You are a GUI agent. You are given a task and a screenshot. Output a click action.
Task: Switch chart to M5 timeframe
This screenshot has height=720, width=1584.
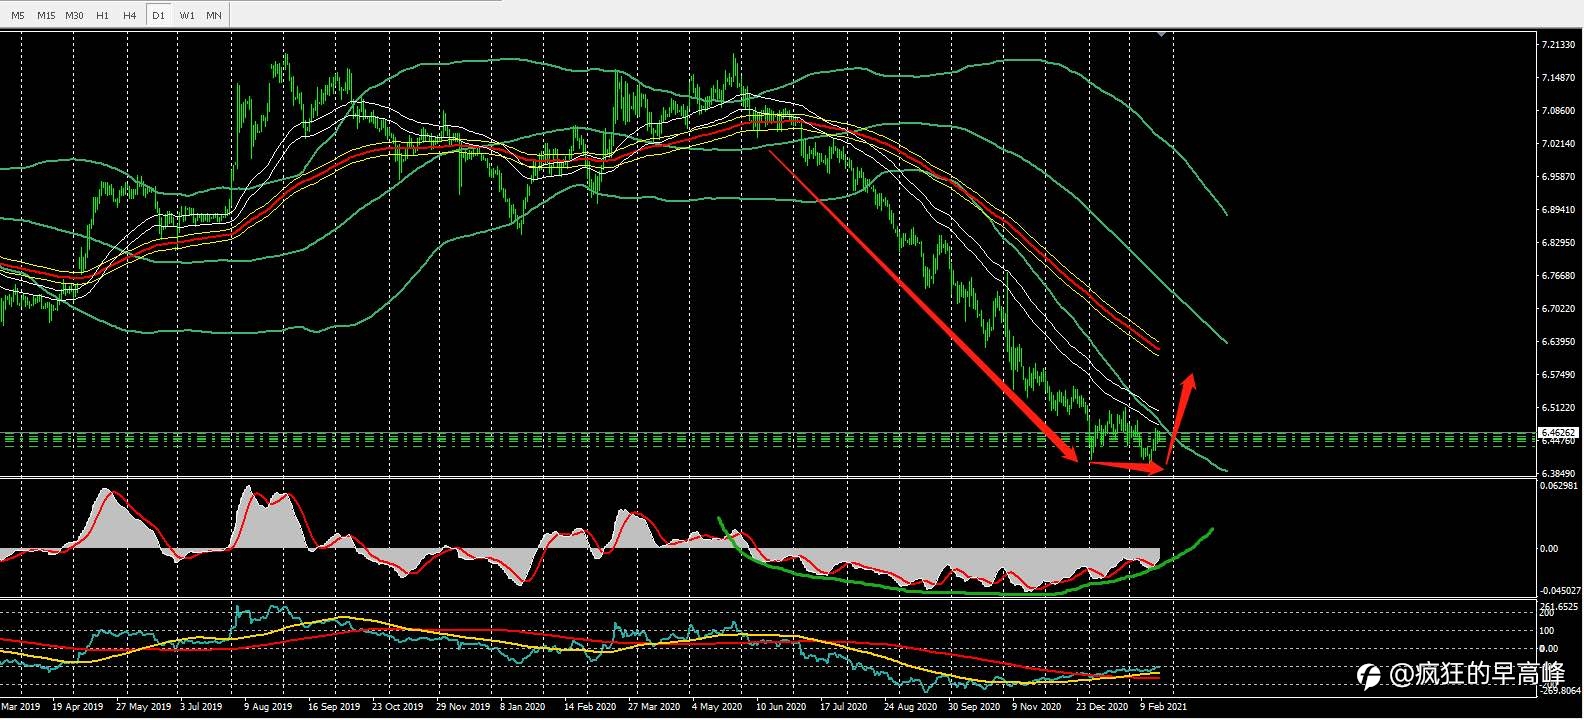pyautogui.click(x=17, y=15)
